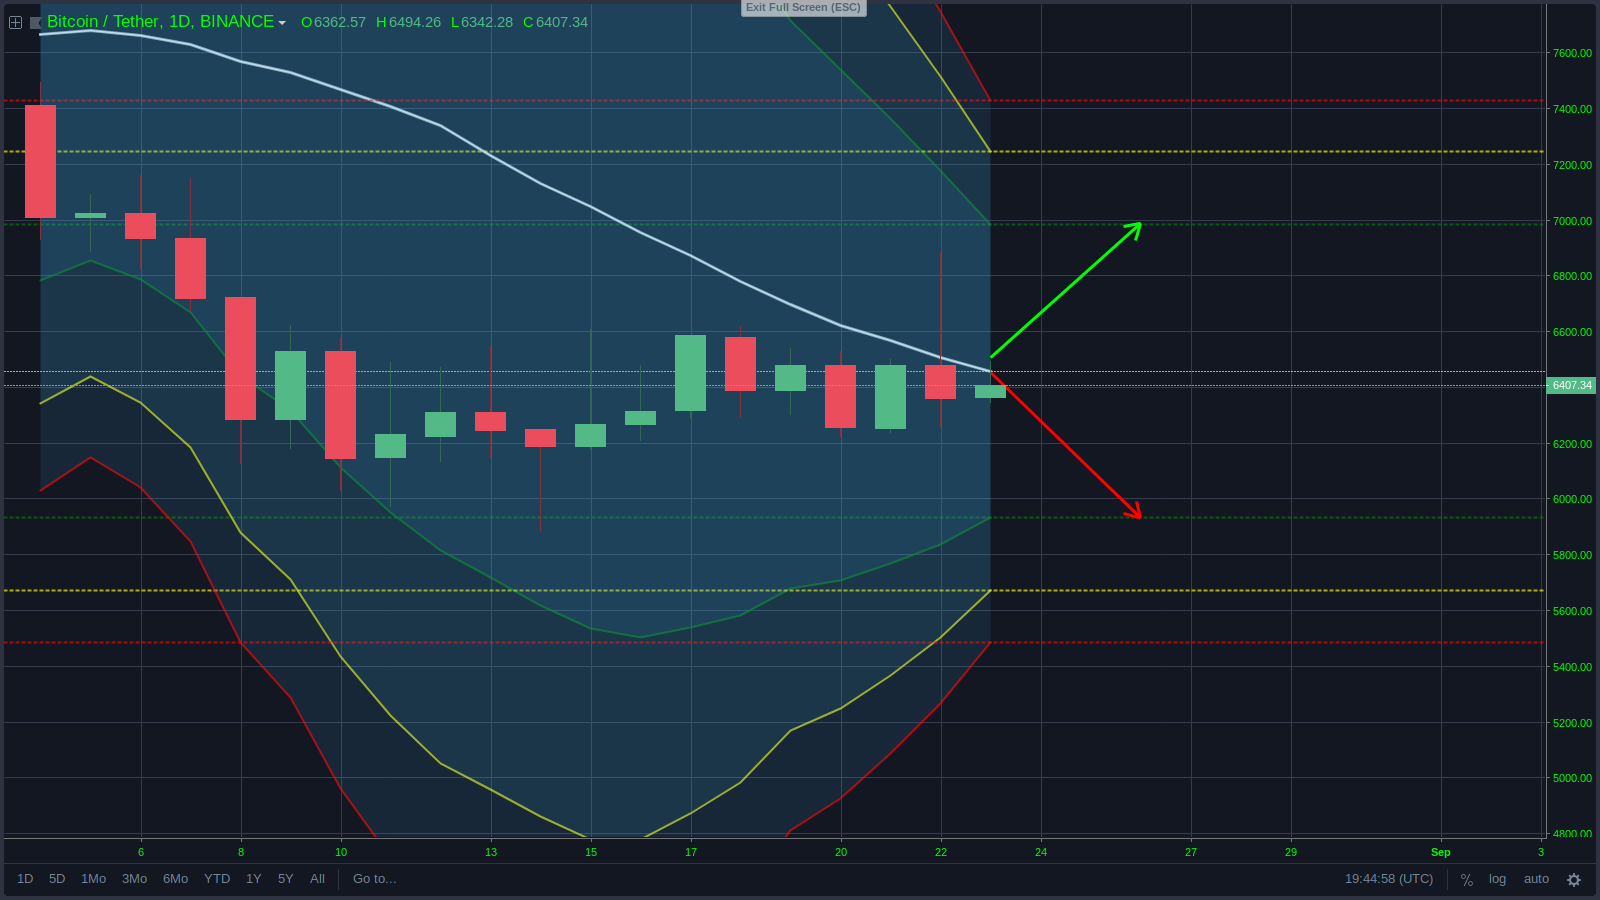Open the chart settings gear
The width and height of the screenshot is (1600, 900).
(1574, 880)
